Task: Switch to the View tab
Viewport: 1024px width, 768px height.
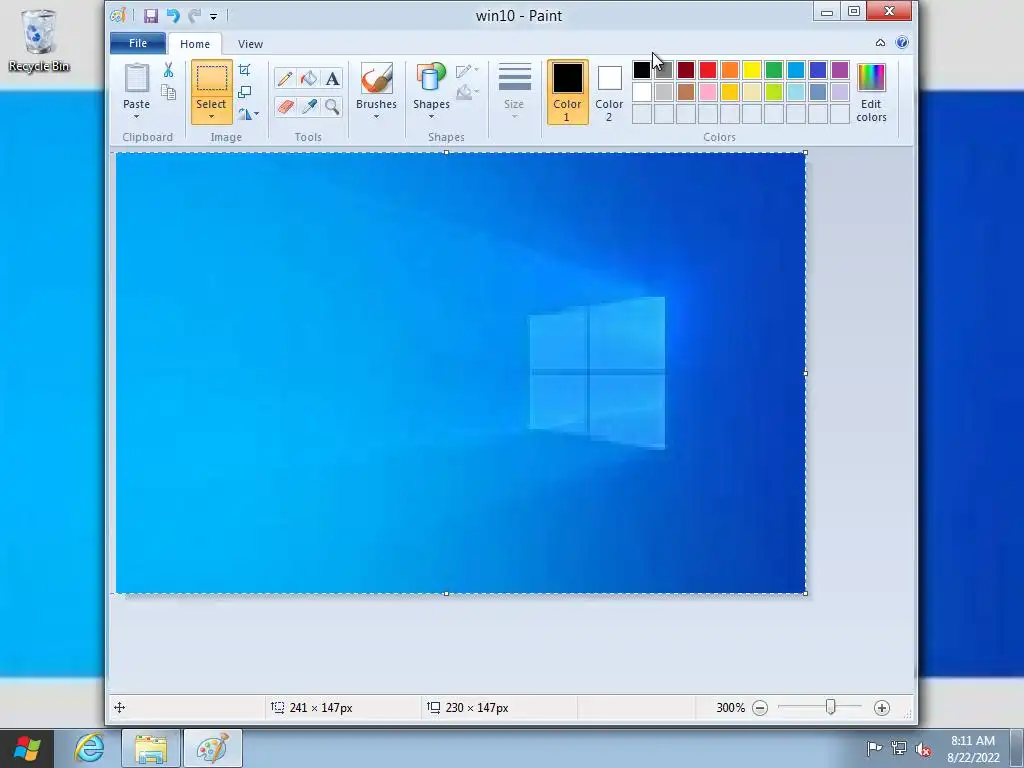Action: [250, 44]
